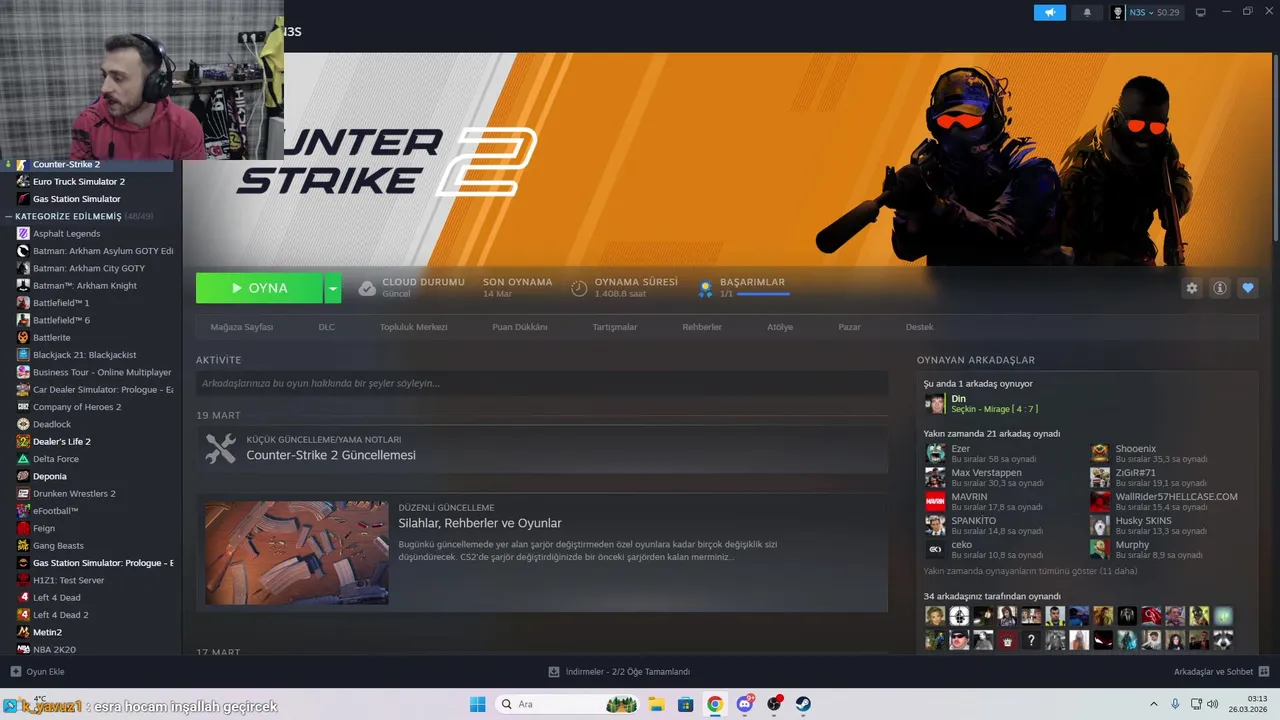Open game settings gear icon
This screenshot has height=720, width=1280.
1192,288
